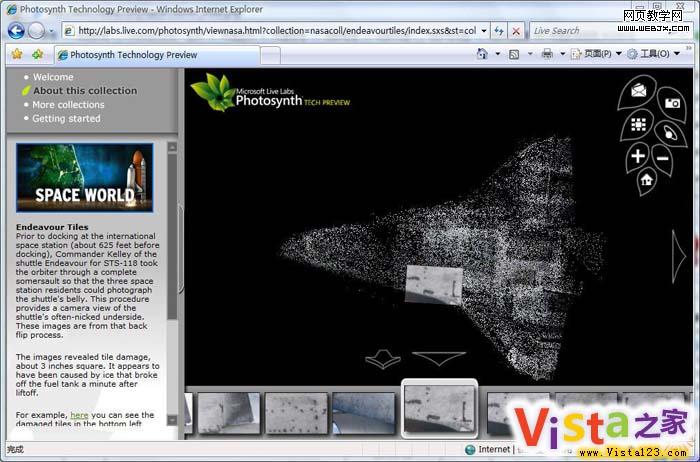Open the Tools (工具) menu dropdown
Image resolution: width=700 pixels, height=462 pixels.
click(674, 54)
